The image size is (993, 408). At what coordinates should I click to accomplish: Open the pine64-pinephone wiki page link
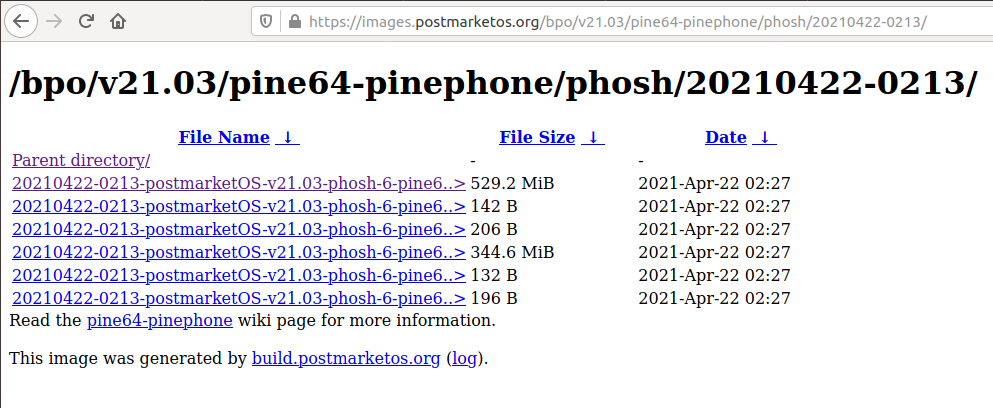(x=160, y=321)
